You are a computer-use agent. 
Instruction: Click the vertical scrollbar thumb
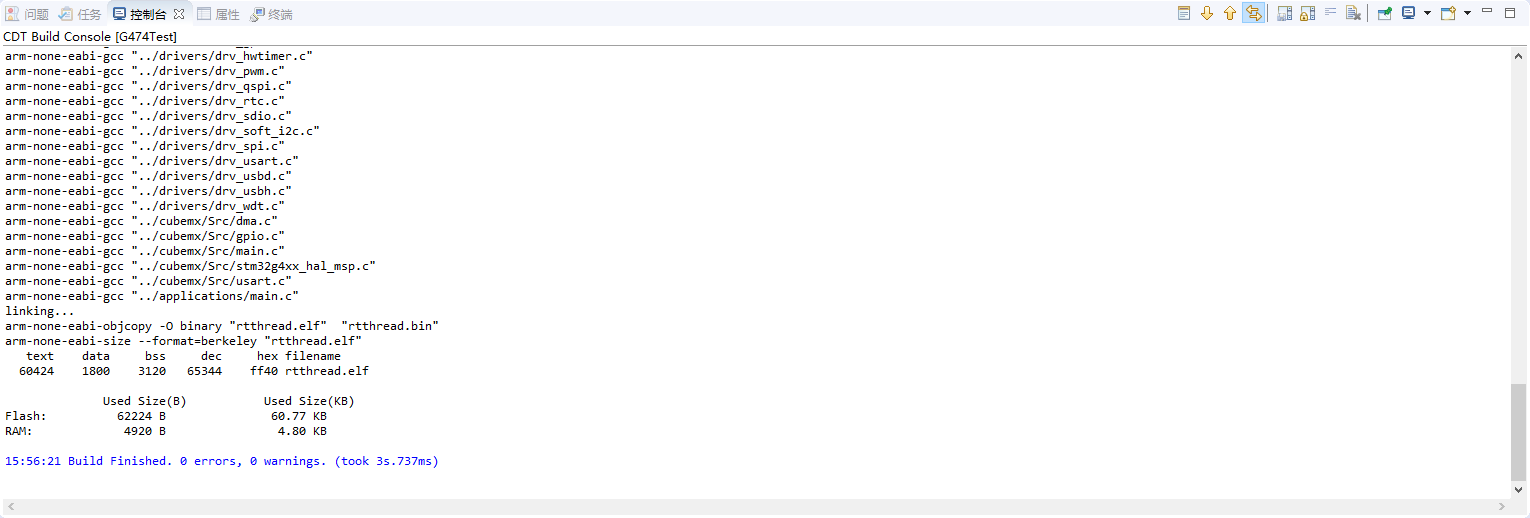(x=1519, y=432)
